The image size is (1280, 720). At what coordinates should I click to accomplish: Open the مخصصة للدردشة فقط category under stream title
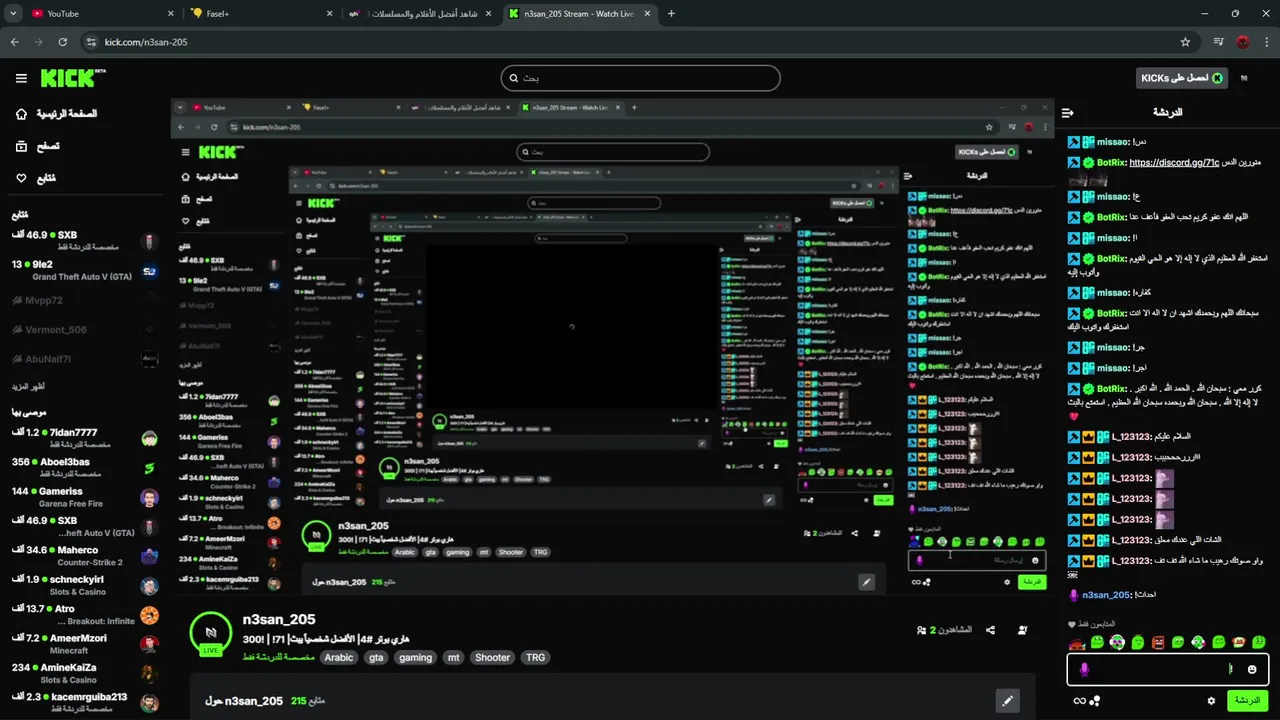pos(278,658)
